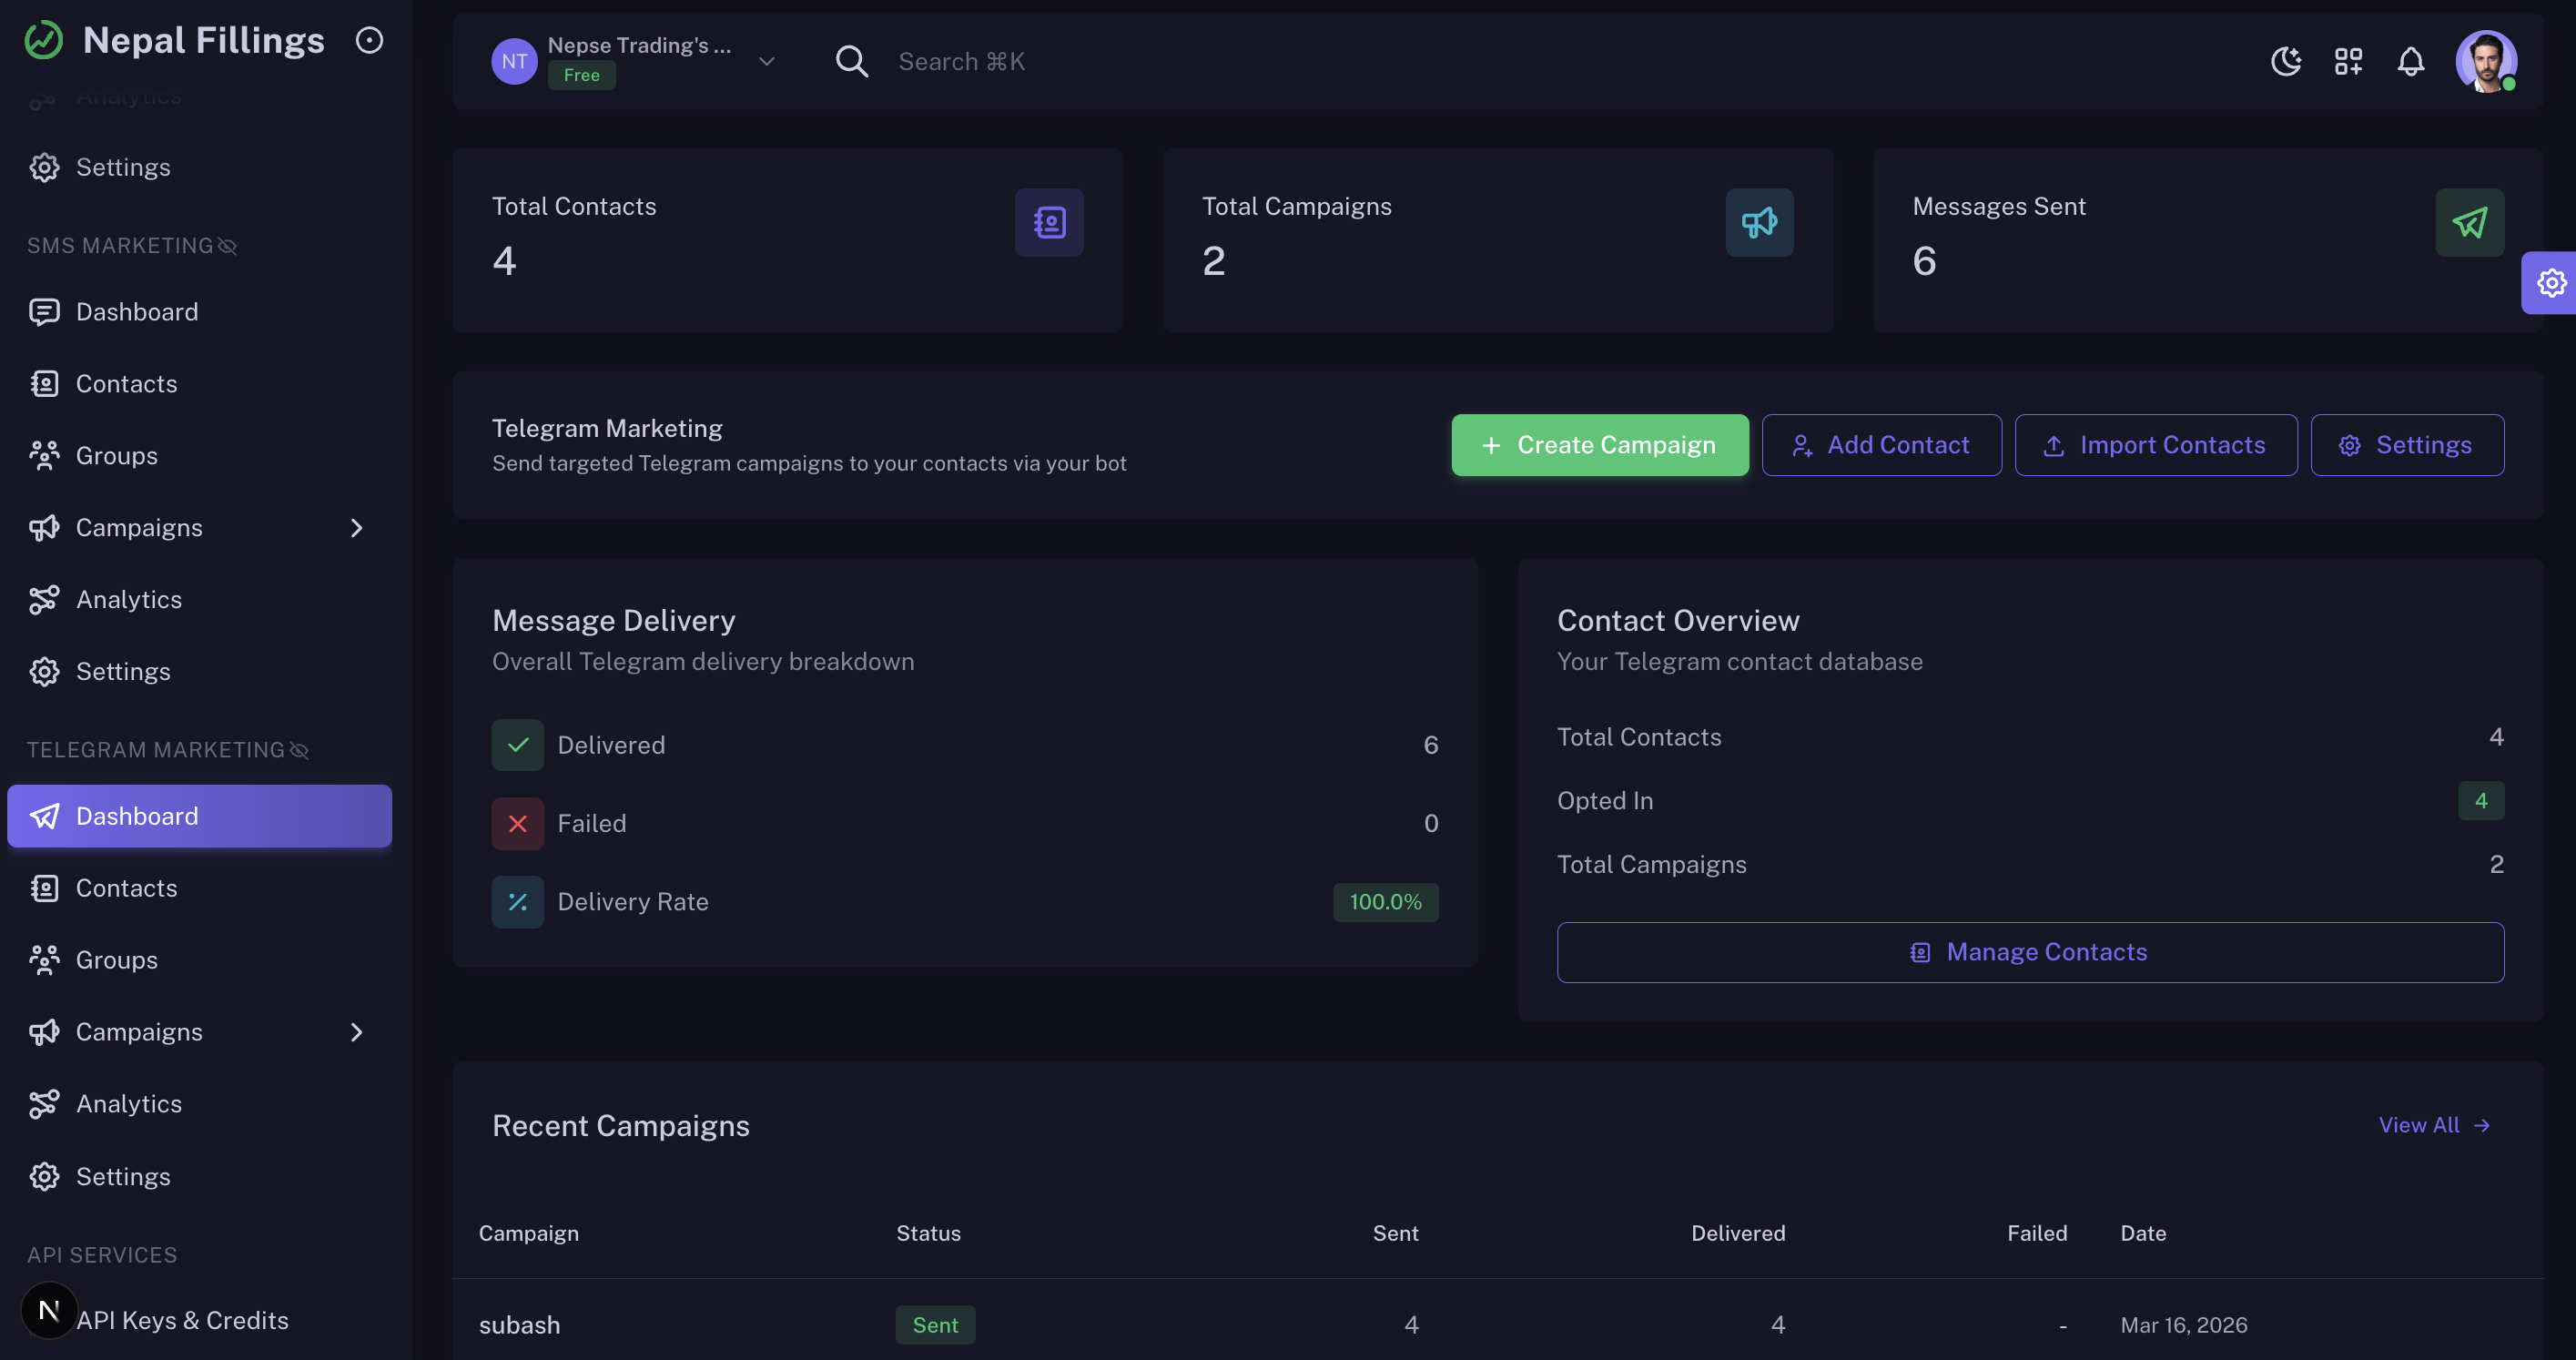
Task: Click the notifications bell icon
Action: [2412, 61]
